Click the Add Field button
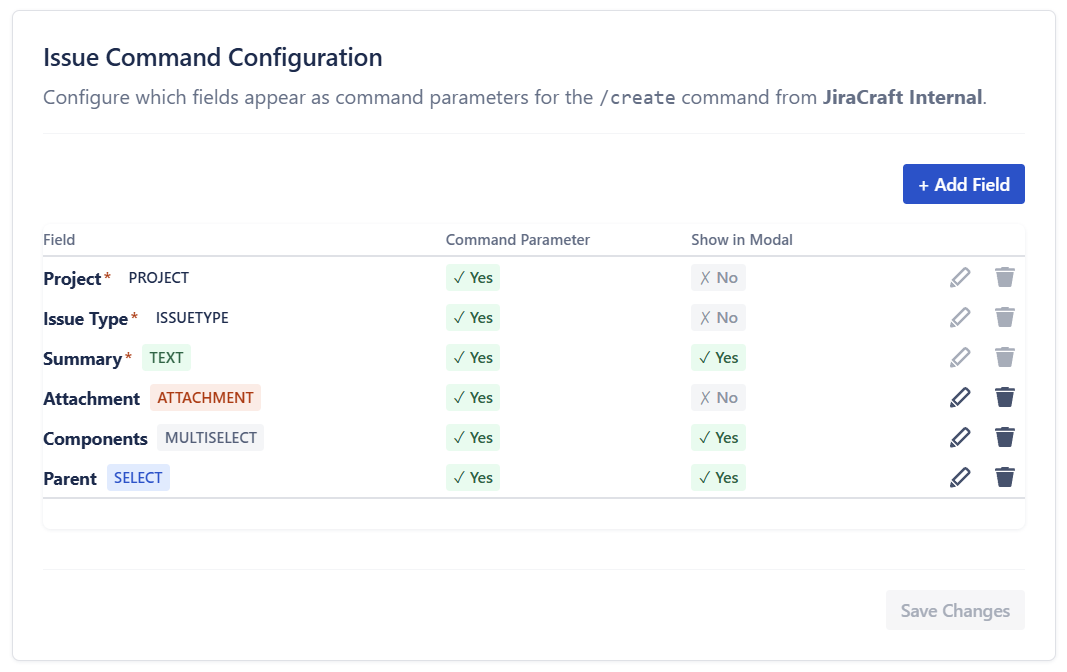 pos(964,184)
